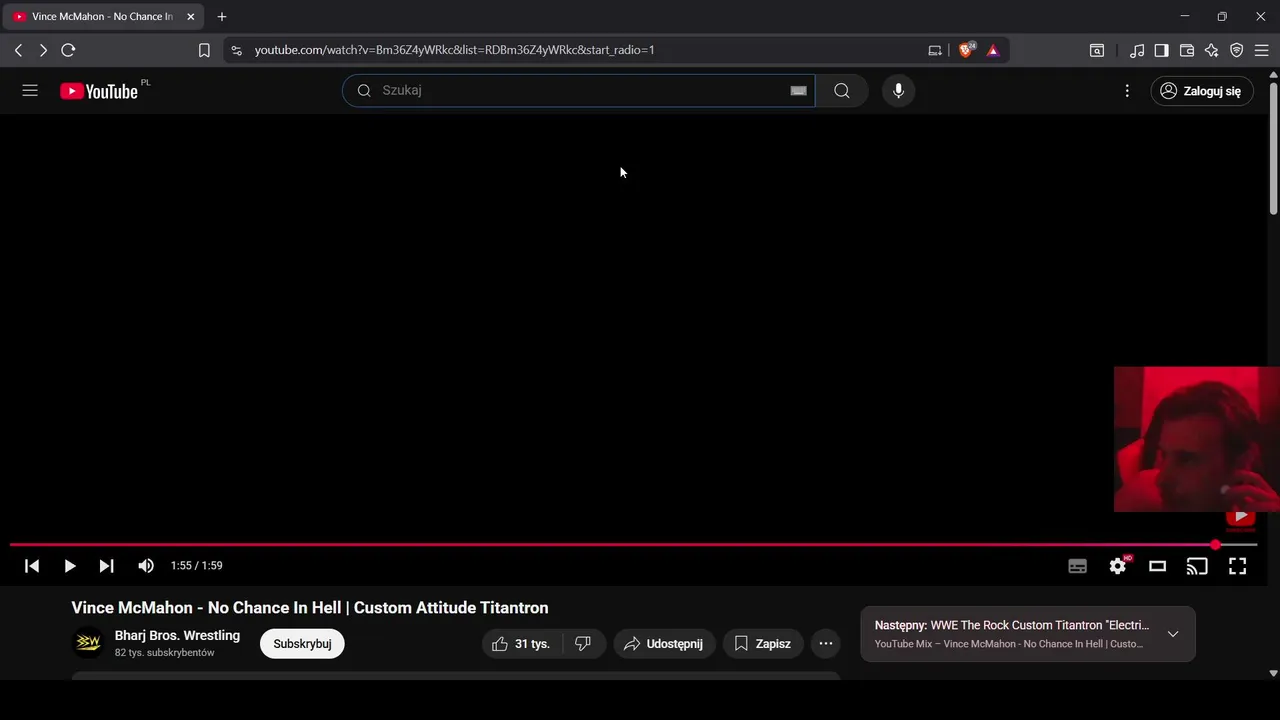Open the YouTube hamburger guide menu

coord(30,91)
